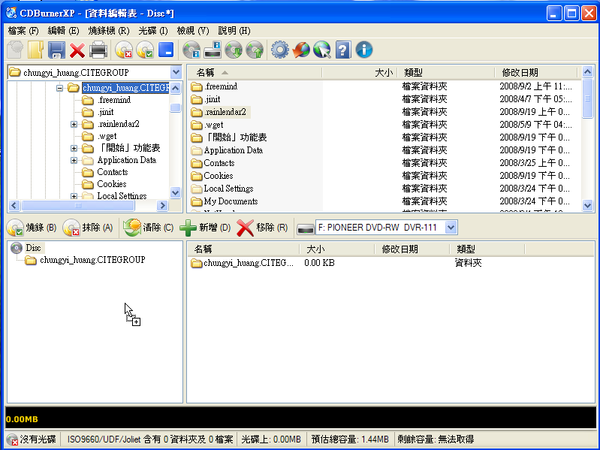Sort file list by 修改日期 column header
This screenshot has height=450, width=600.
point(536,72)
